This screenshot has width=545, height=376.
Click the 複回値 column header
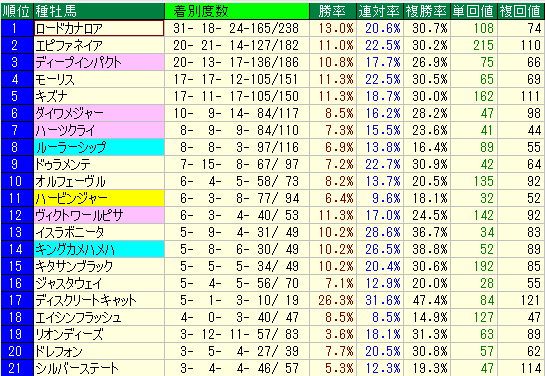tap(521, 11)
